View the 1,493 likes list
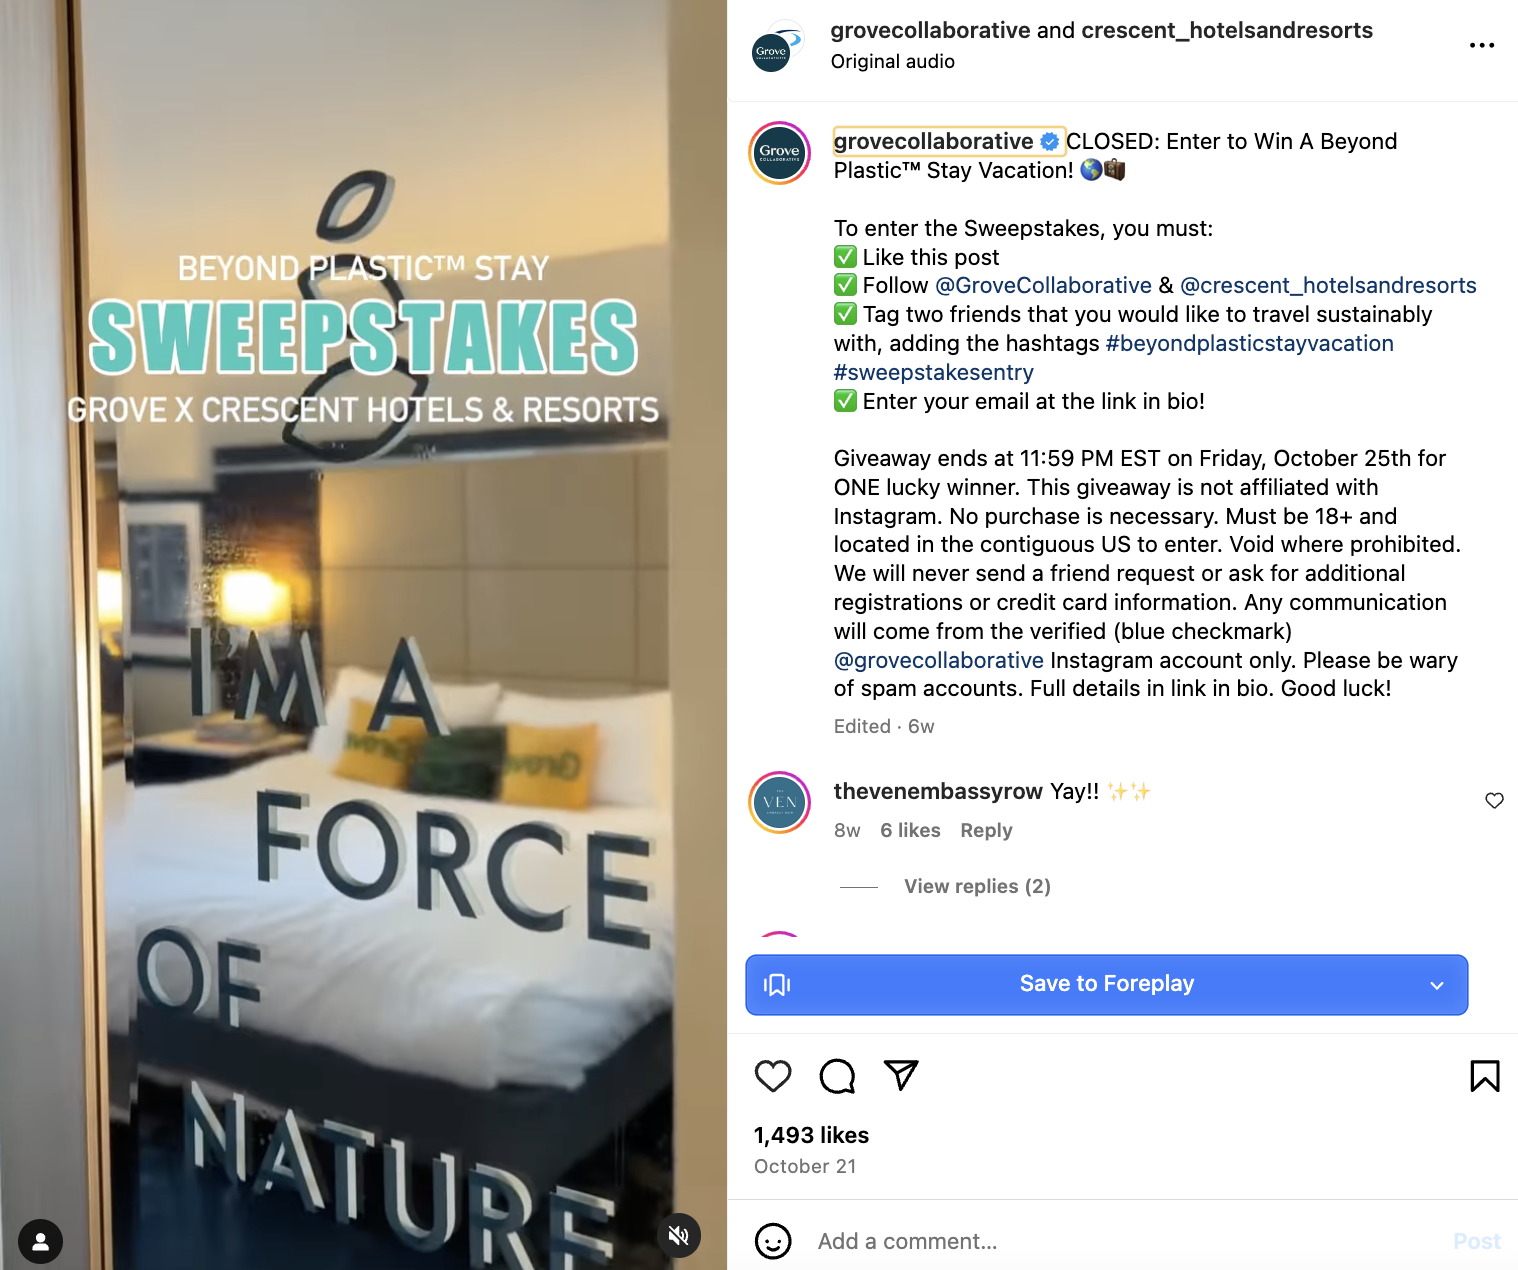 coord(811,1135)
